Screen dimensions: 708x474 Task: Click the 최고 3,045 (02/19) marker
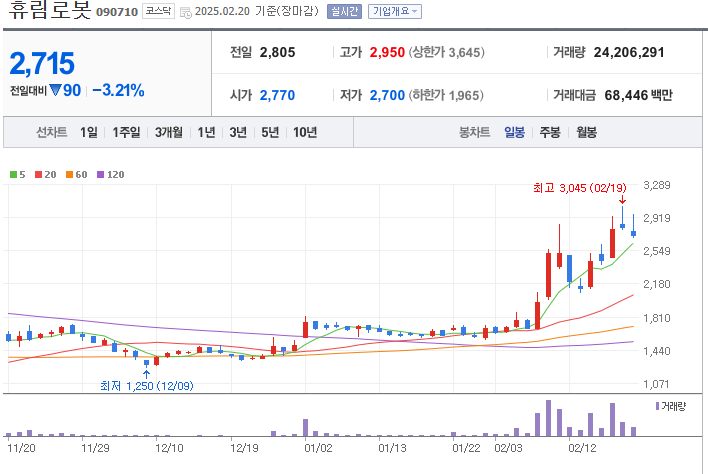(580, 188)
